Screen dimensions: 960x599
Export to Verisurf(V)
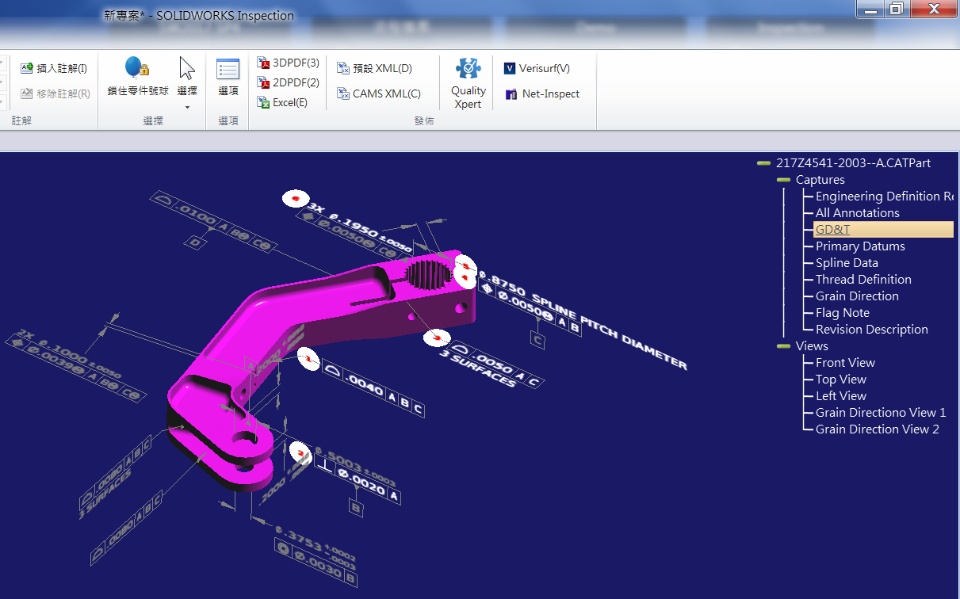[537, 68]
